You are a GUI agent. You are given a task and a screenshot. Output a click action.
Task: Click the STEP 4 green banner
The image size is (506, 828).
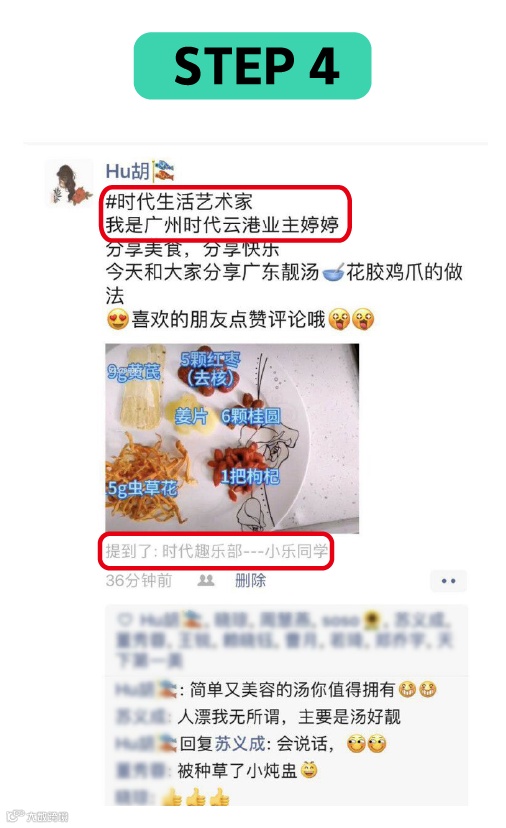pos(252,65)
